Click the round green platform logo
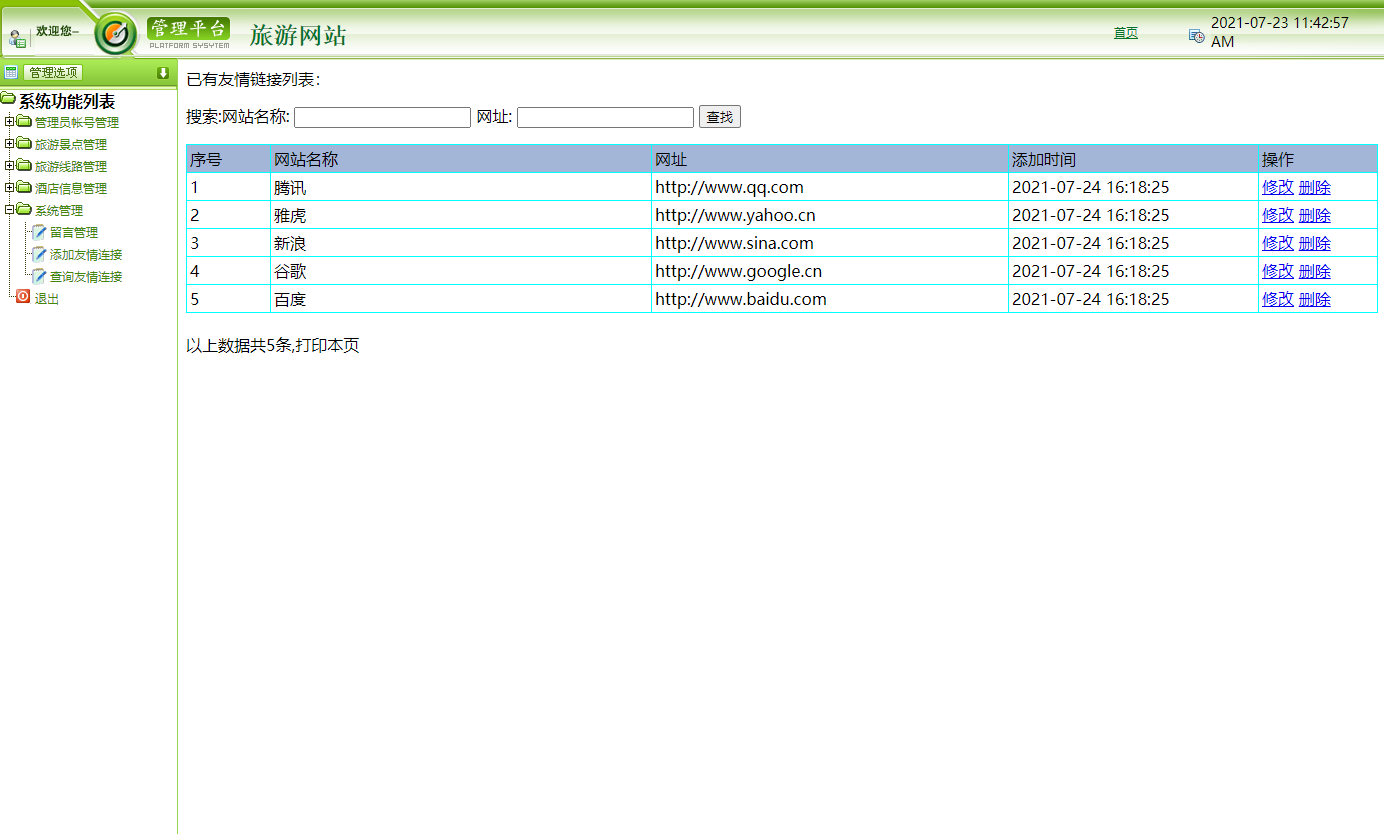The height and width of the screenshot is (834, 1384). (x=116, y=34)
